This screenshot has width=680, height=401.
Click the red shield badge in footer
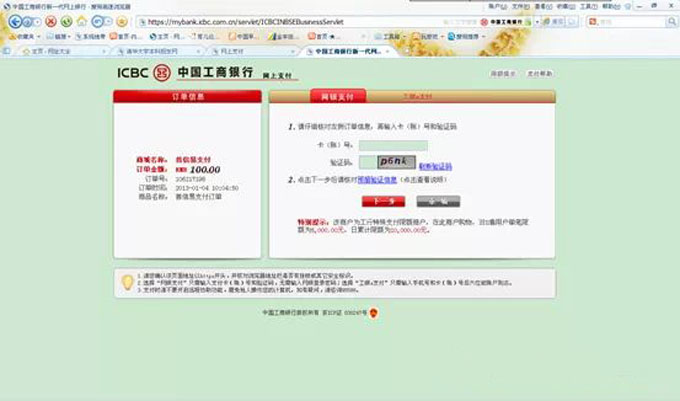pos(373,313)
